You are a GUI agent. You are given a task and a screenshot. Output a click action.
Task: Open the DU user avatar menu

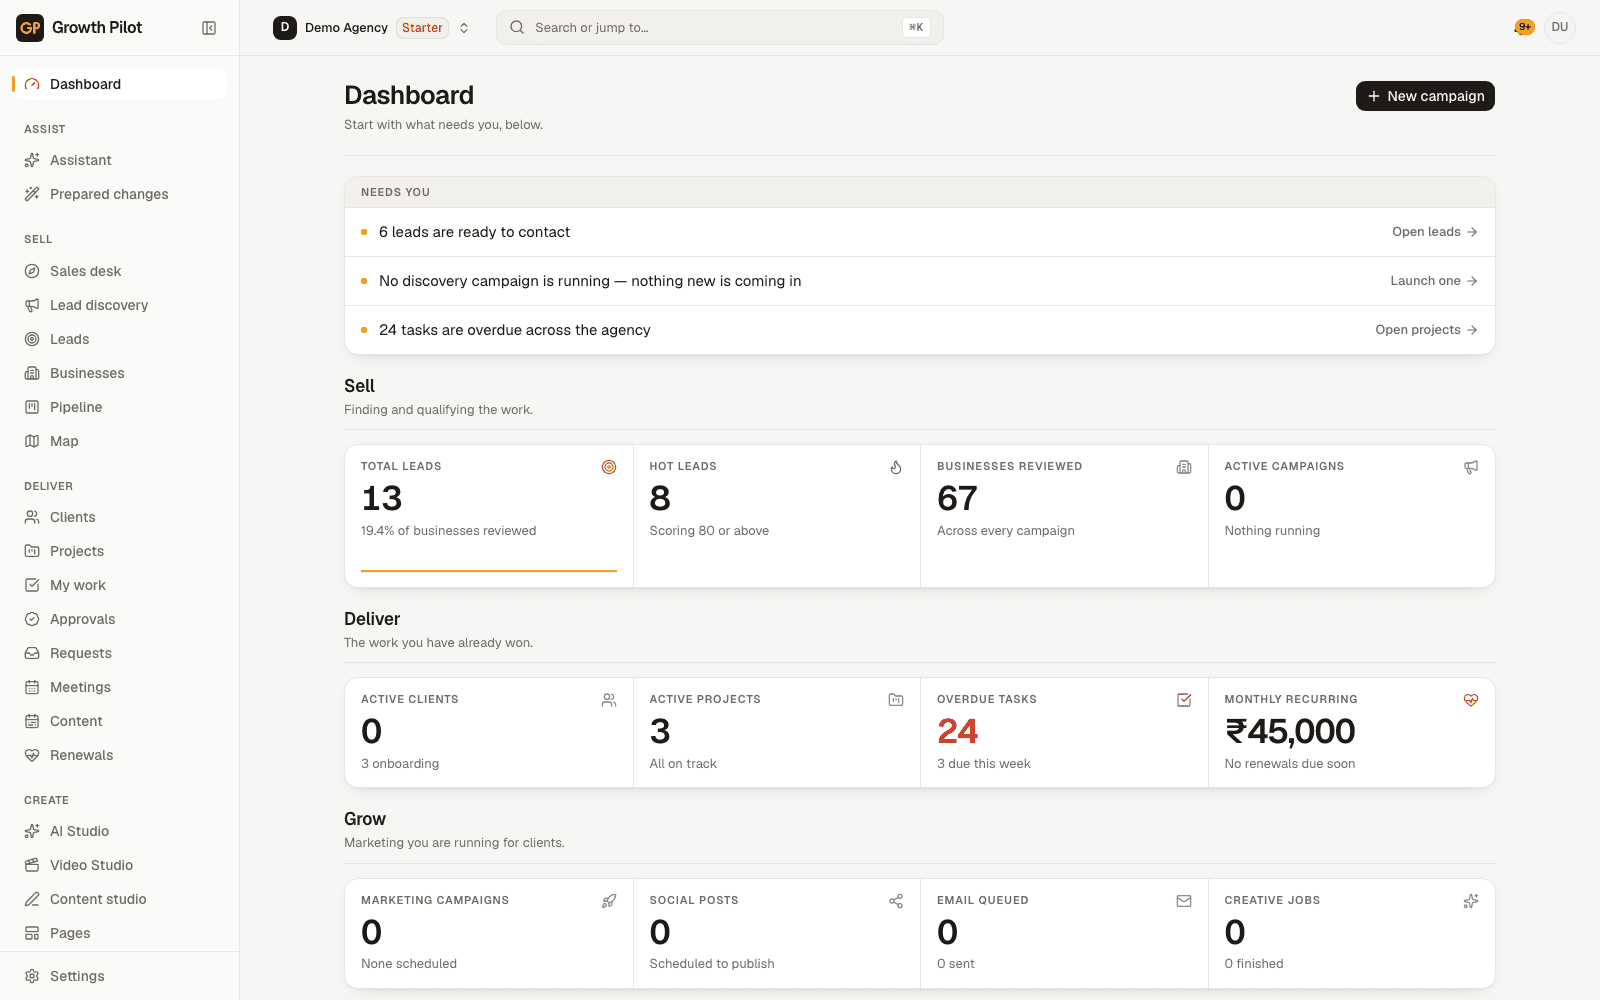coord(1560,27)
